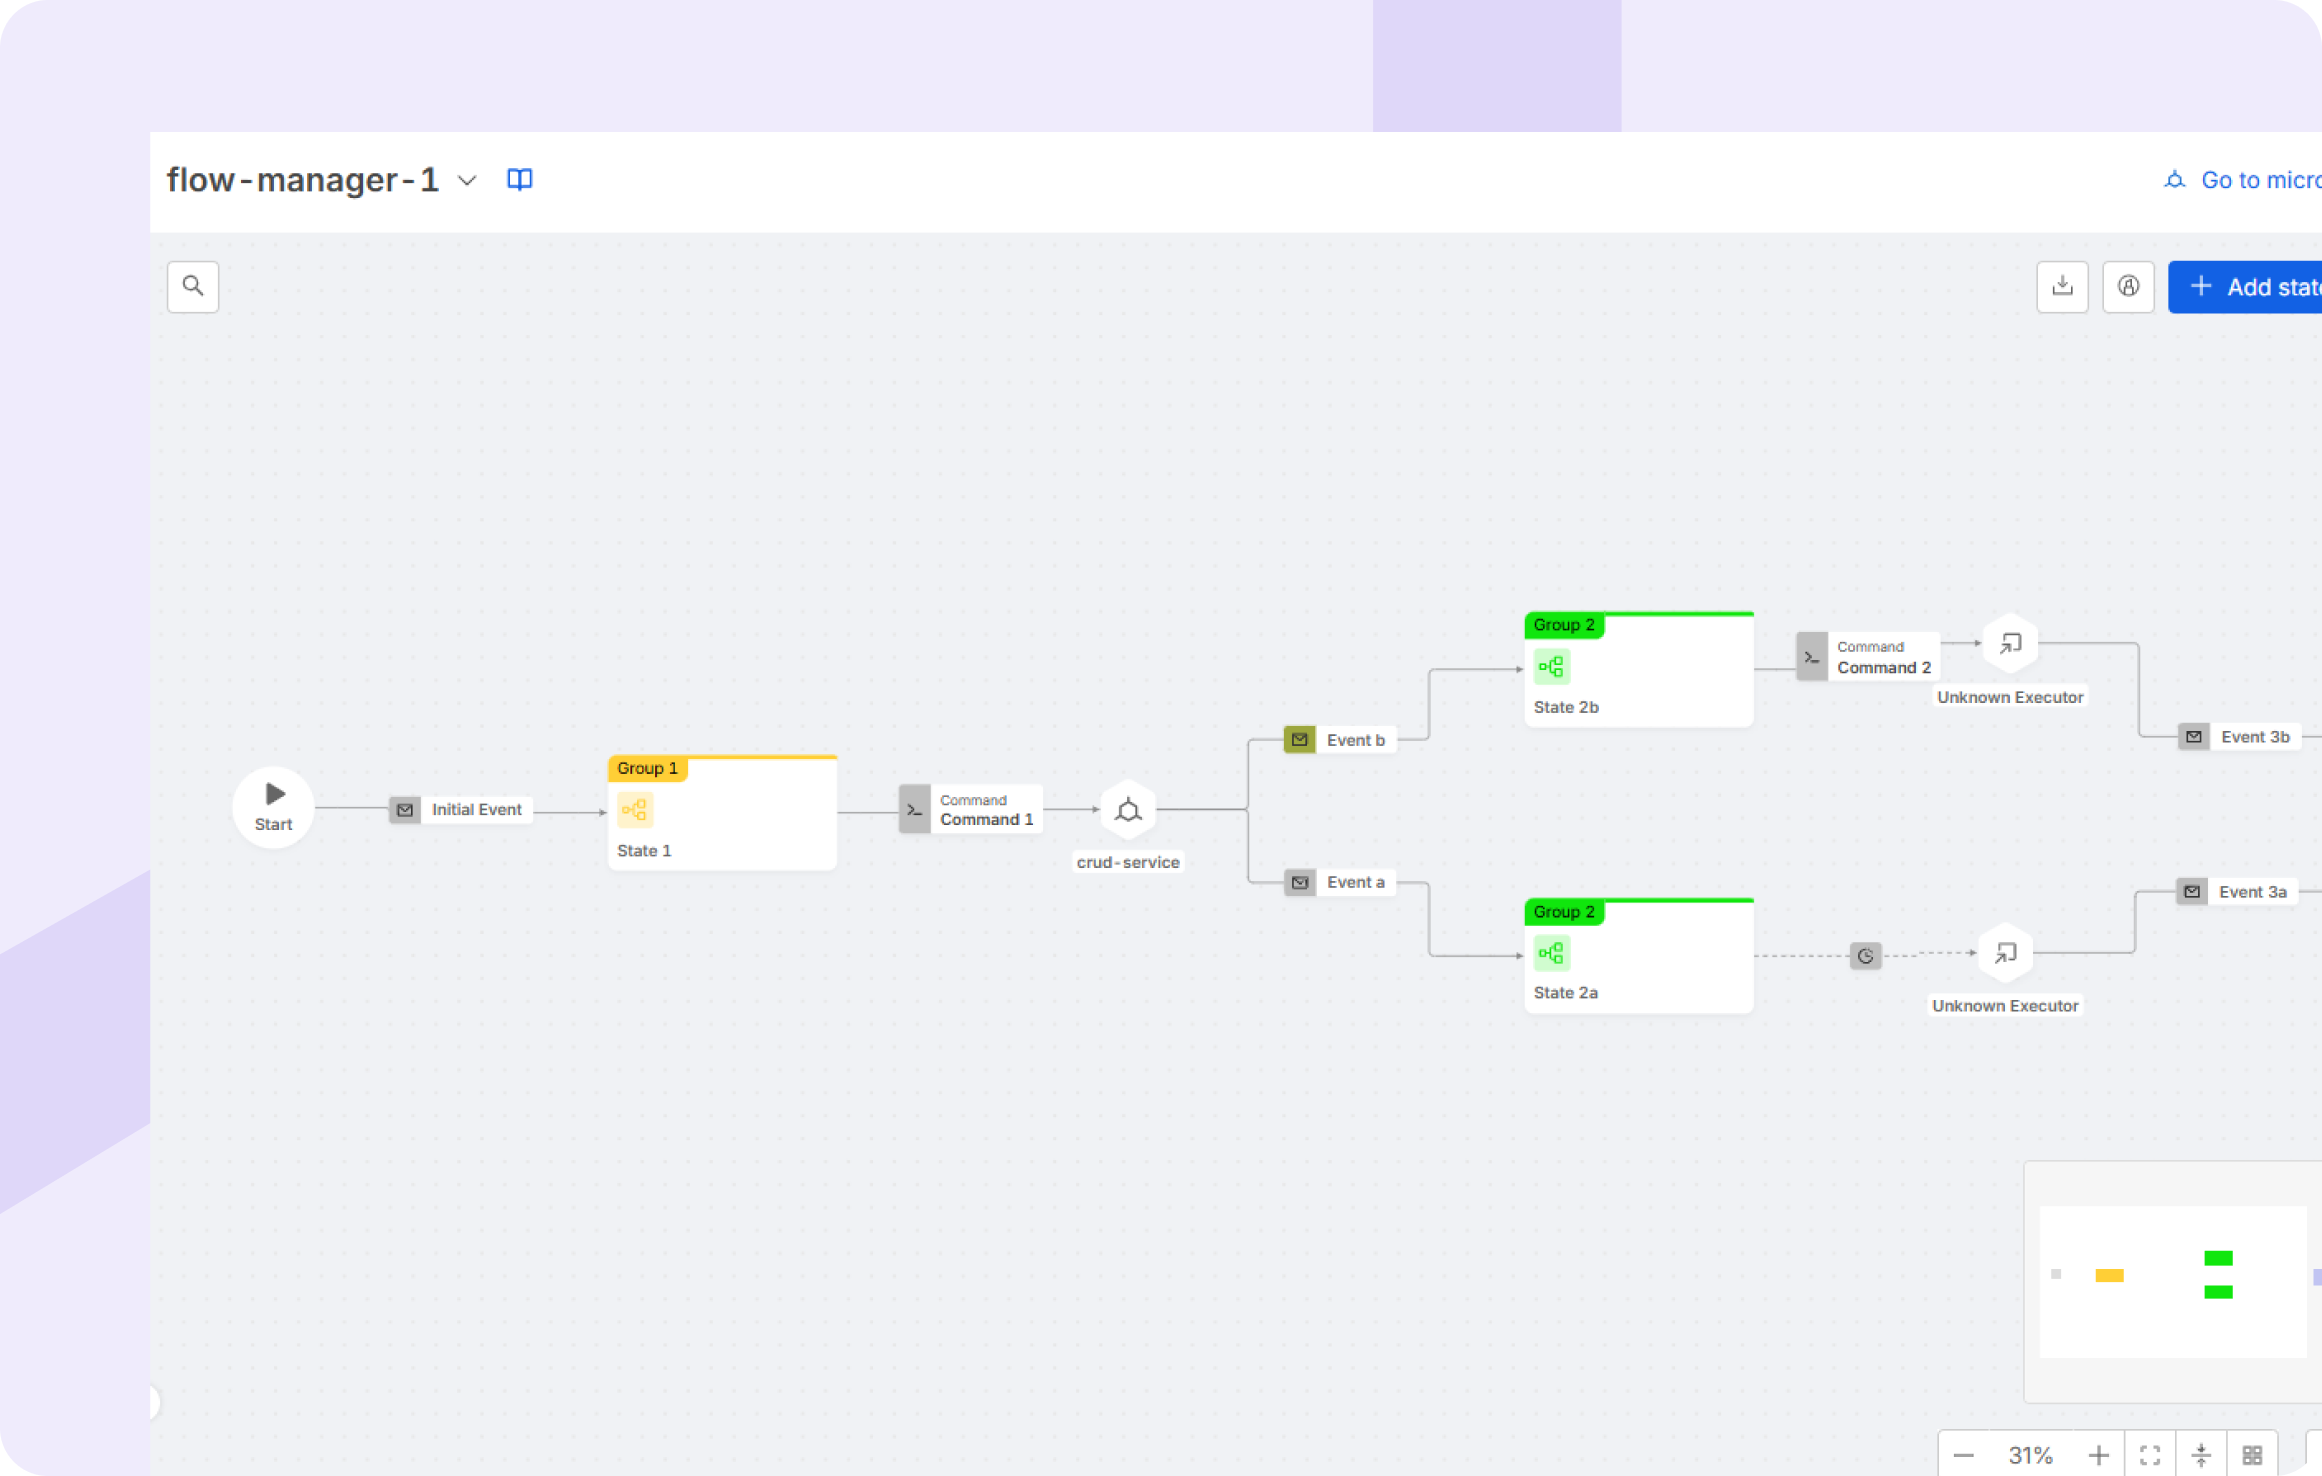Select the Event b node

pyautogui.click(x=1340, y=739)
